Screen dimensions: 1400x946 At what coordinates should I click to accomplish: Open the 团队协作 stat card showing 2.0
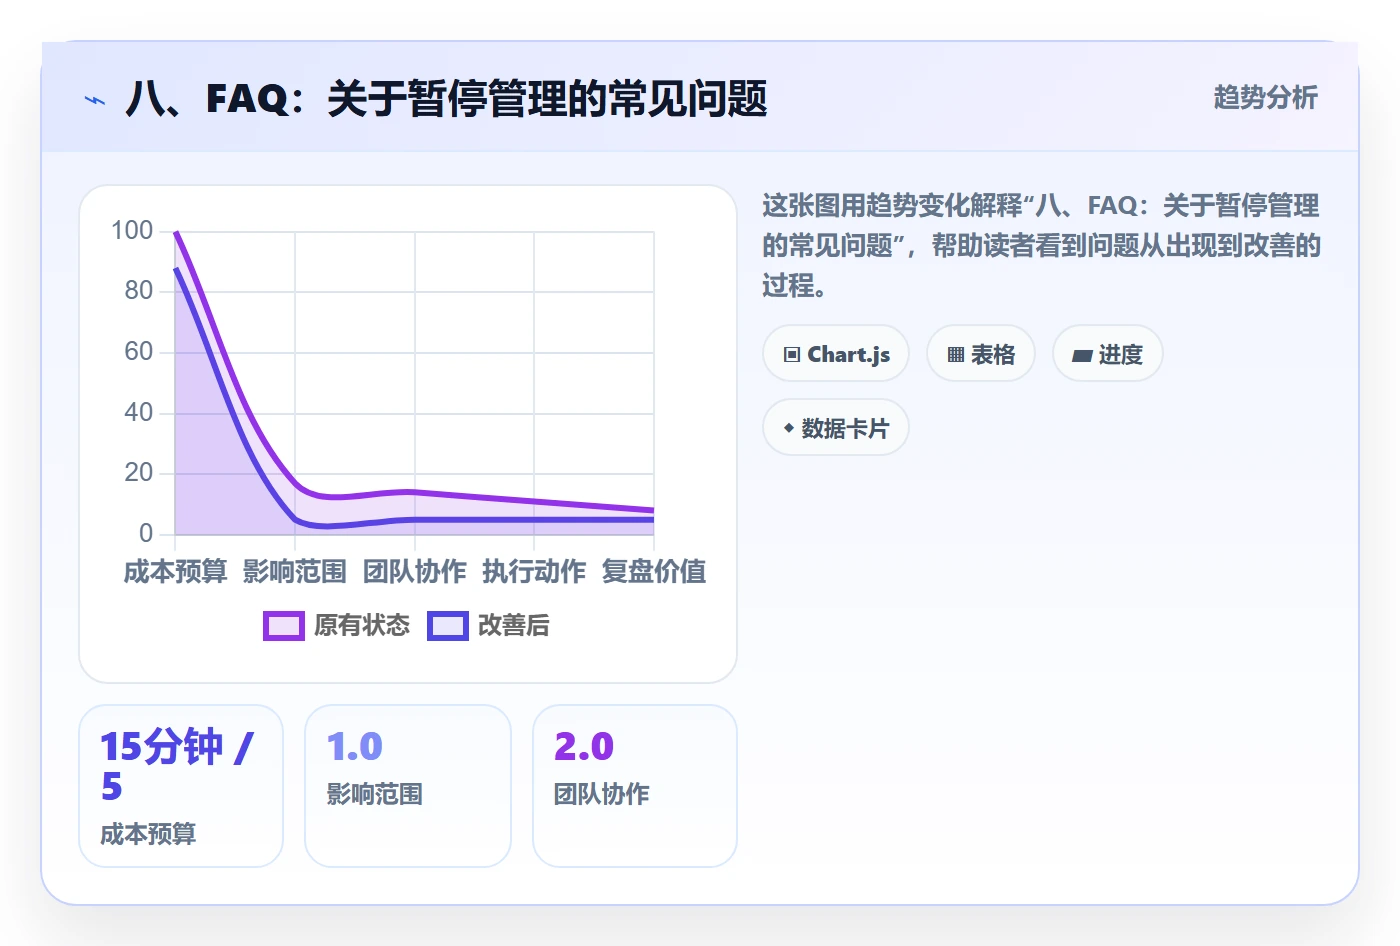635,786
